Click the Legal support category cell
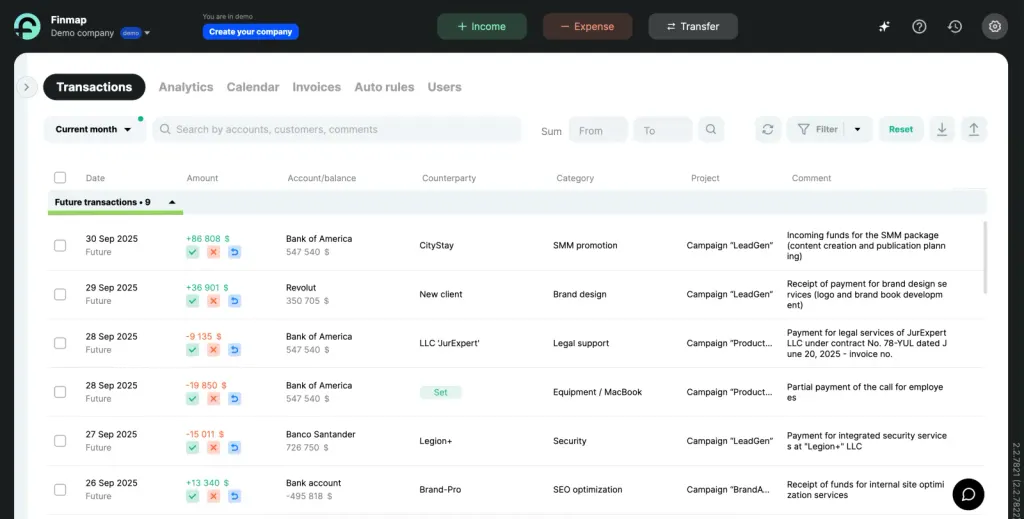Viewport: 1024px width, 519px height. pos(581,343)
